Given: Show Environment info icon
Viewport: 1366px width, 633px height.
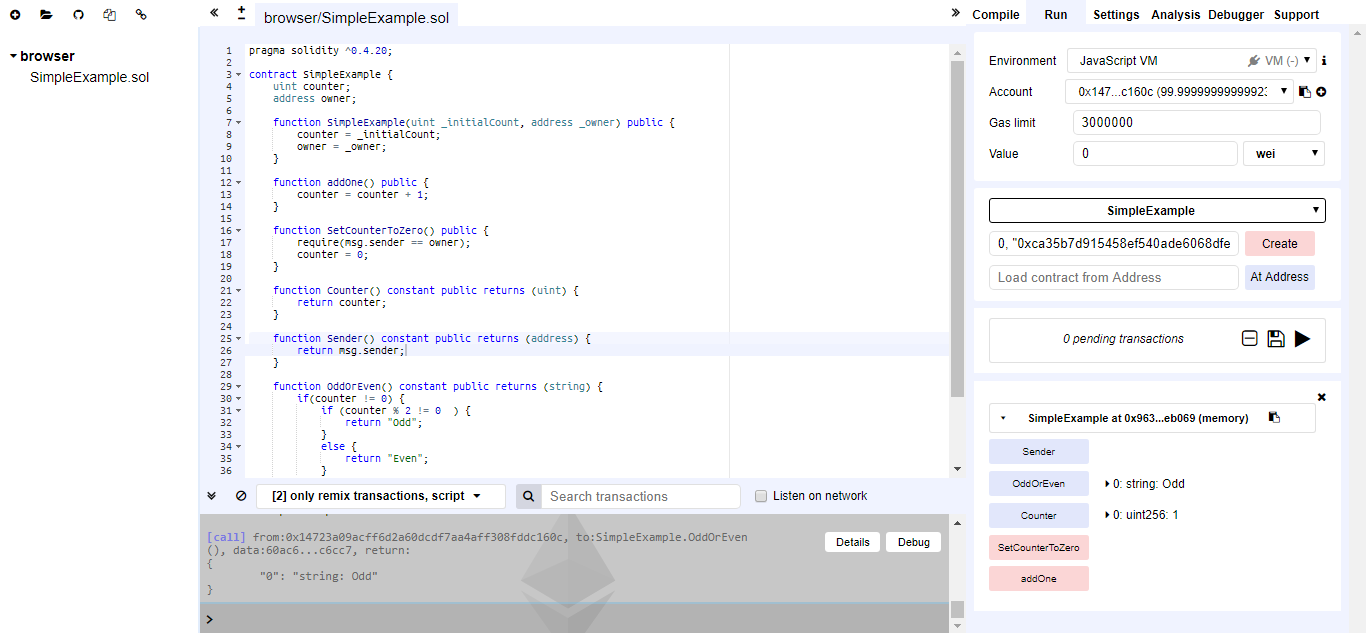Looking at the screenshot, I should tap(1324, 61).
